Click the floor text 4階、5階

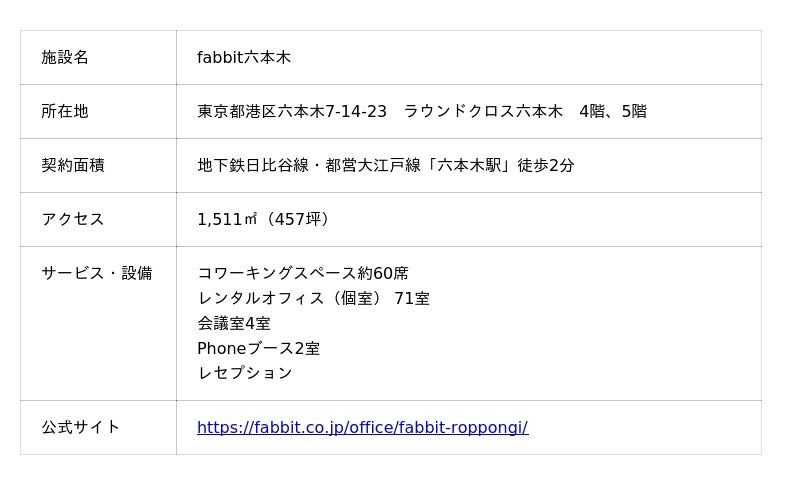click(x=613, y=112)
